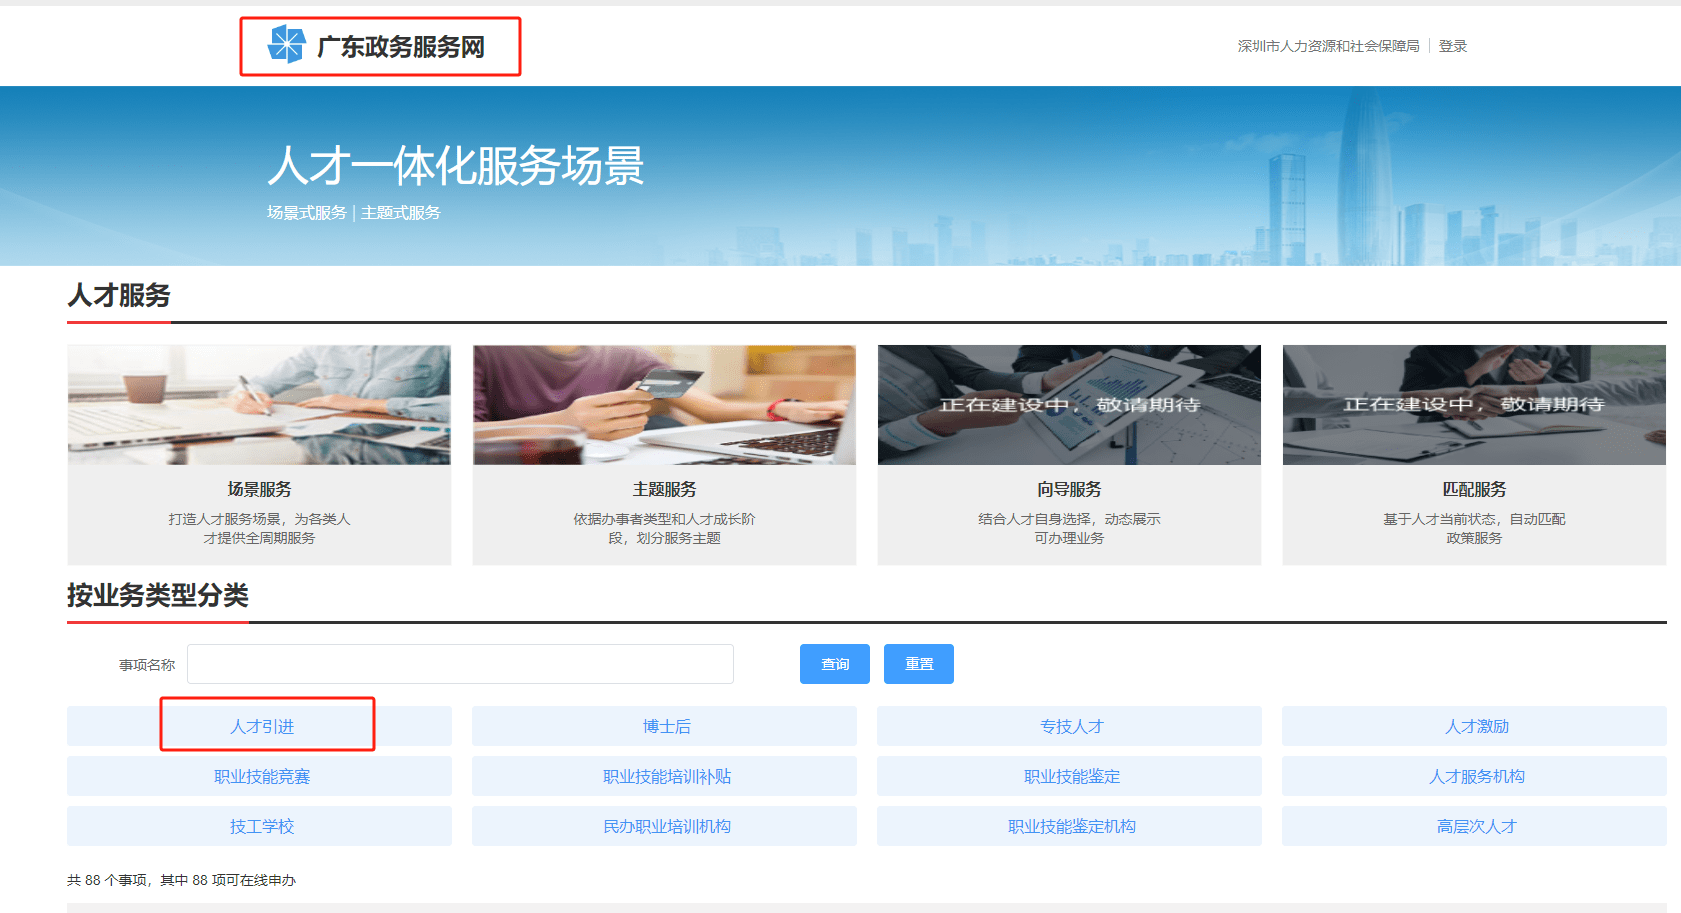Image resolution: width=1681 pixels, height=913 pixels.
Task: Click the 匹配服务 card image
Action: (1474, 405)
